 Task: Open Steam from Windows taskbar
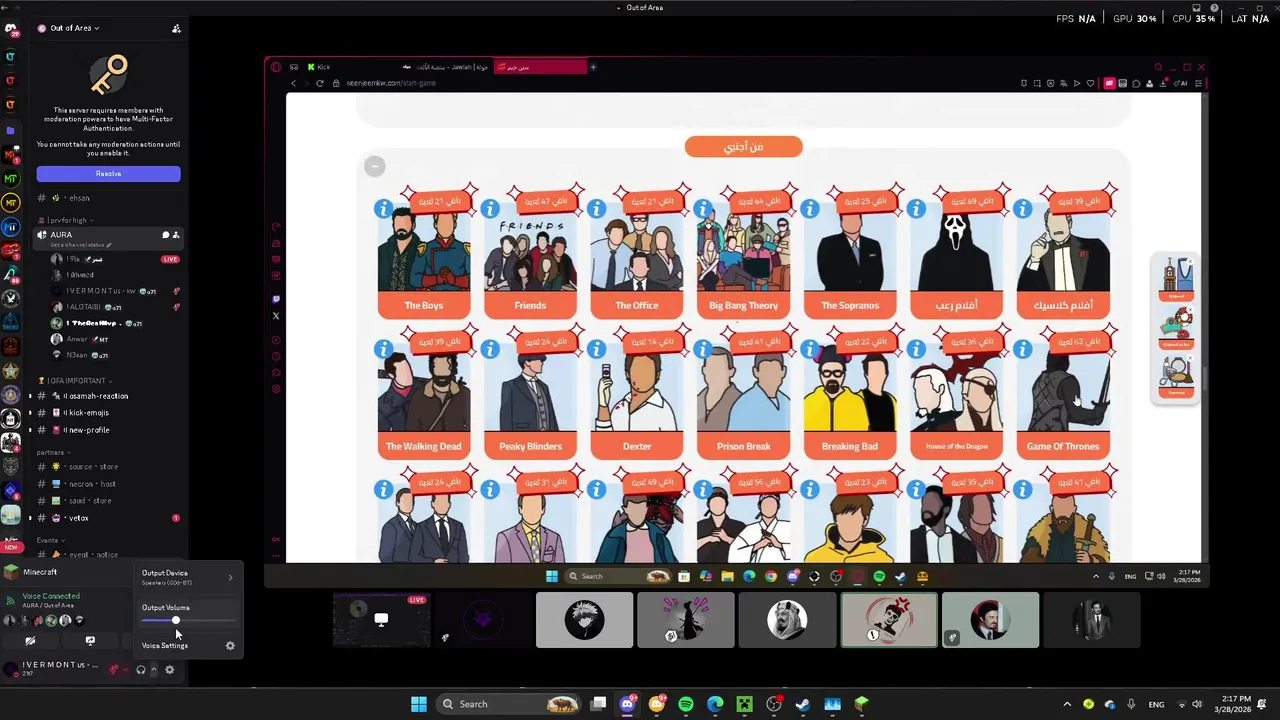[803, 704]
